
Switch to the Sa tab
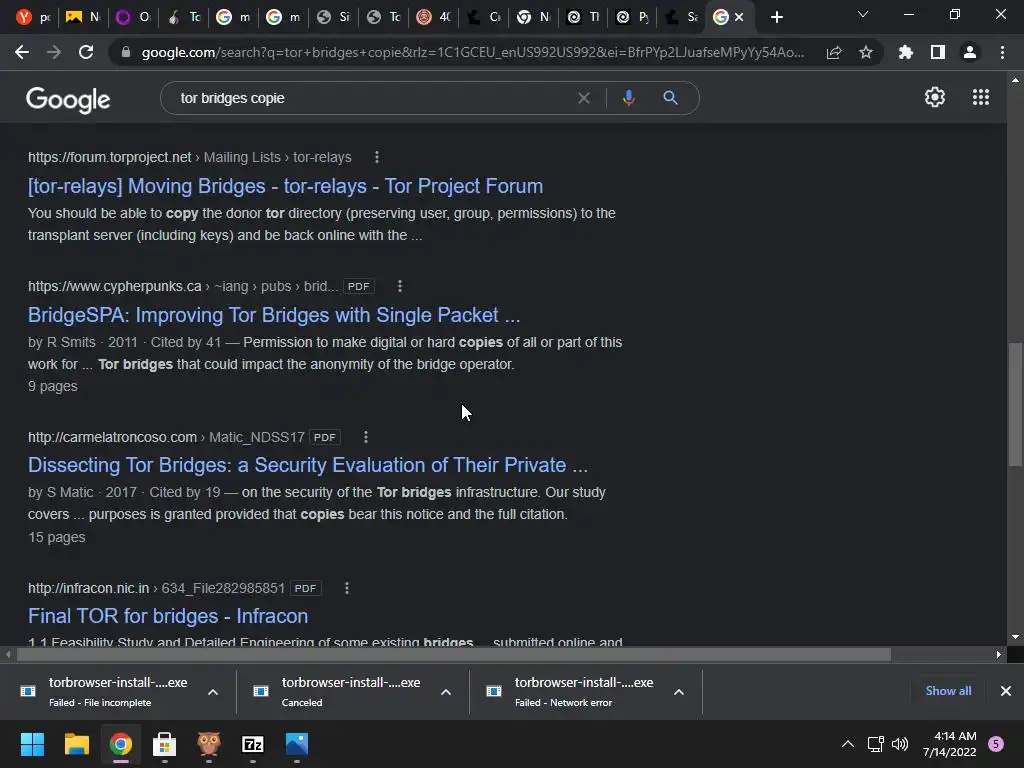(680, 18)
